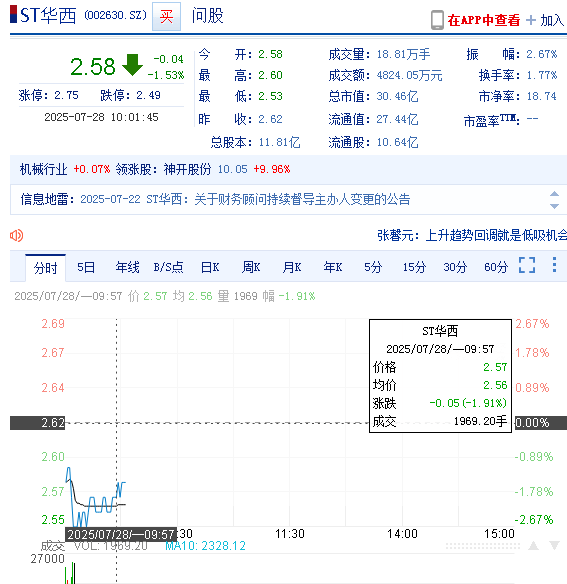Click the 流通值 value 27.44亿
The width and height of the screenshot is (567, 584).
coord(397,120)
